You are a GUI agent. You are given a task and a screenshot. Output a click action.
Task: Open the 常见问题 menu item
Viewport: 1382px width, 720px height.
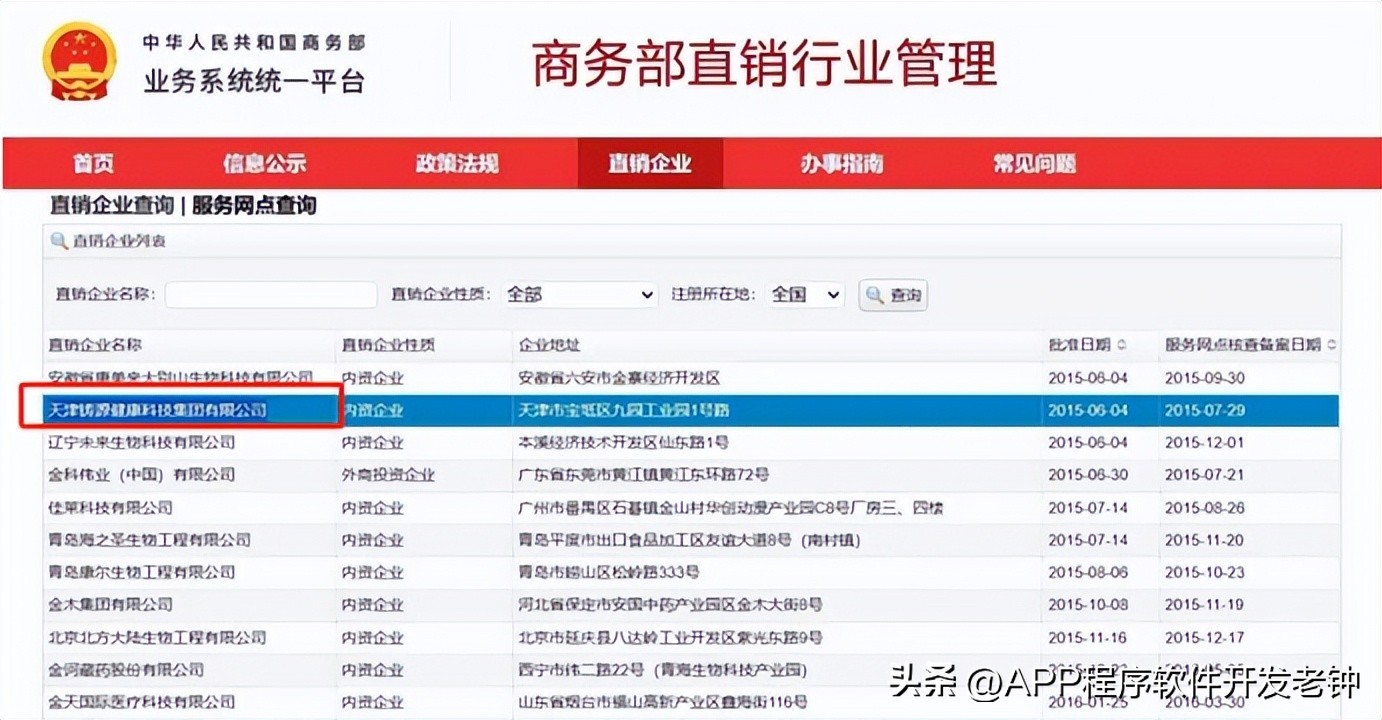click(x=1034, y=164)
